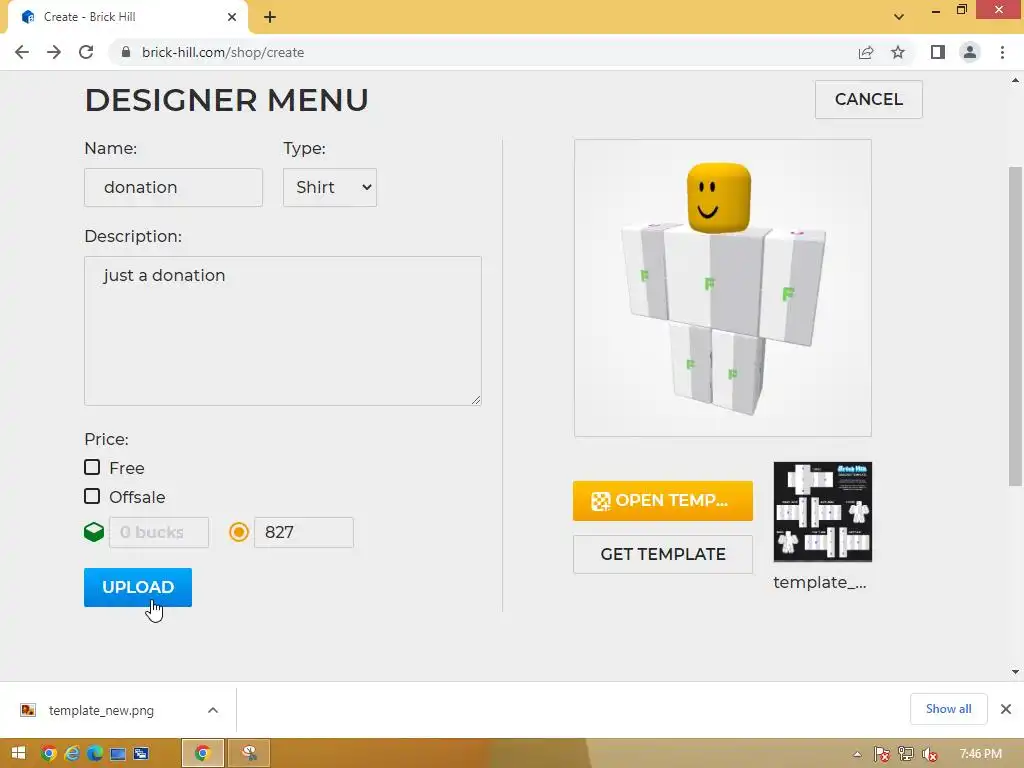Click the uploaded template thumbnail
1024x768 pixels.
(x=822, y=511)
